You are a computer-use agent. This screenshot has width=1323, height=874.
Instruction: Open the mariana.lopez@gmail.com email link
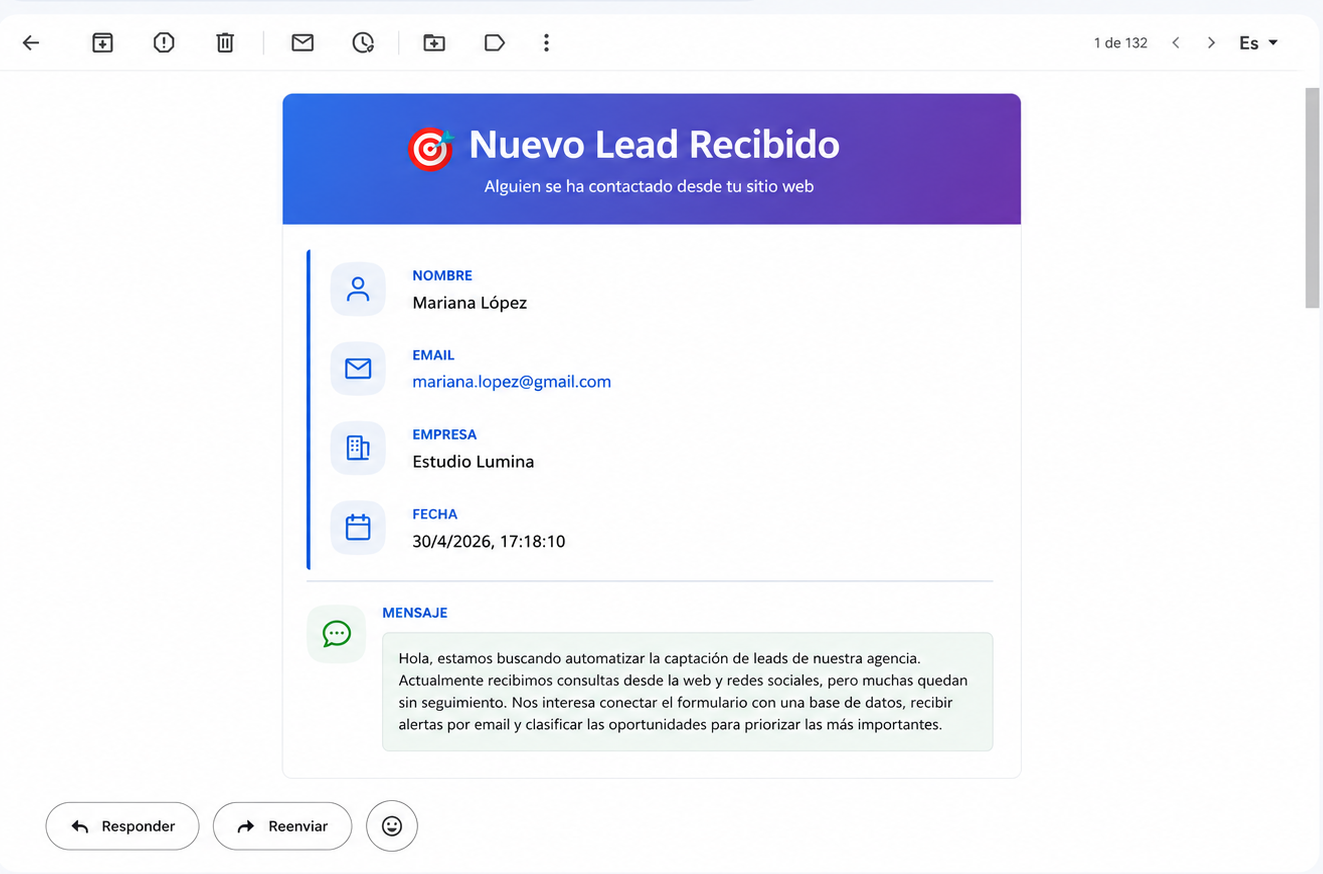pyautogui.click(x=511, y=382)
